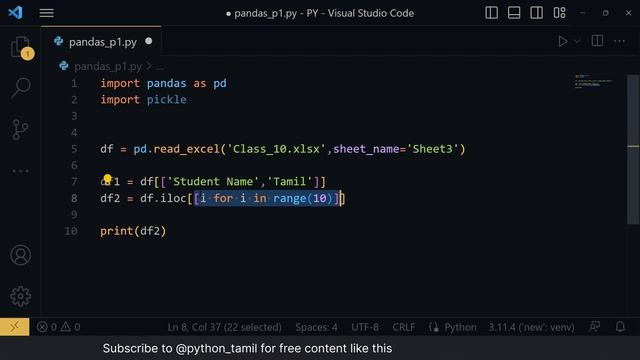Open the Search view in activity bar
The image size is (640, 360).
[x=20, y=87]
